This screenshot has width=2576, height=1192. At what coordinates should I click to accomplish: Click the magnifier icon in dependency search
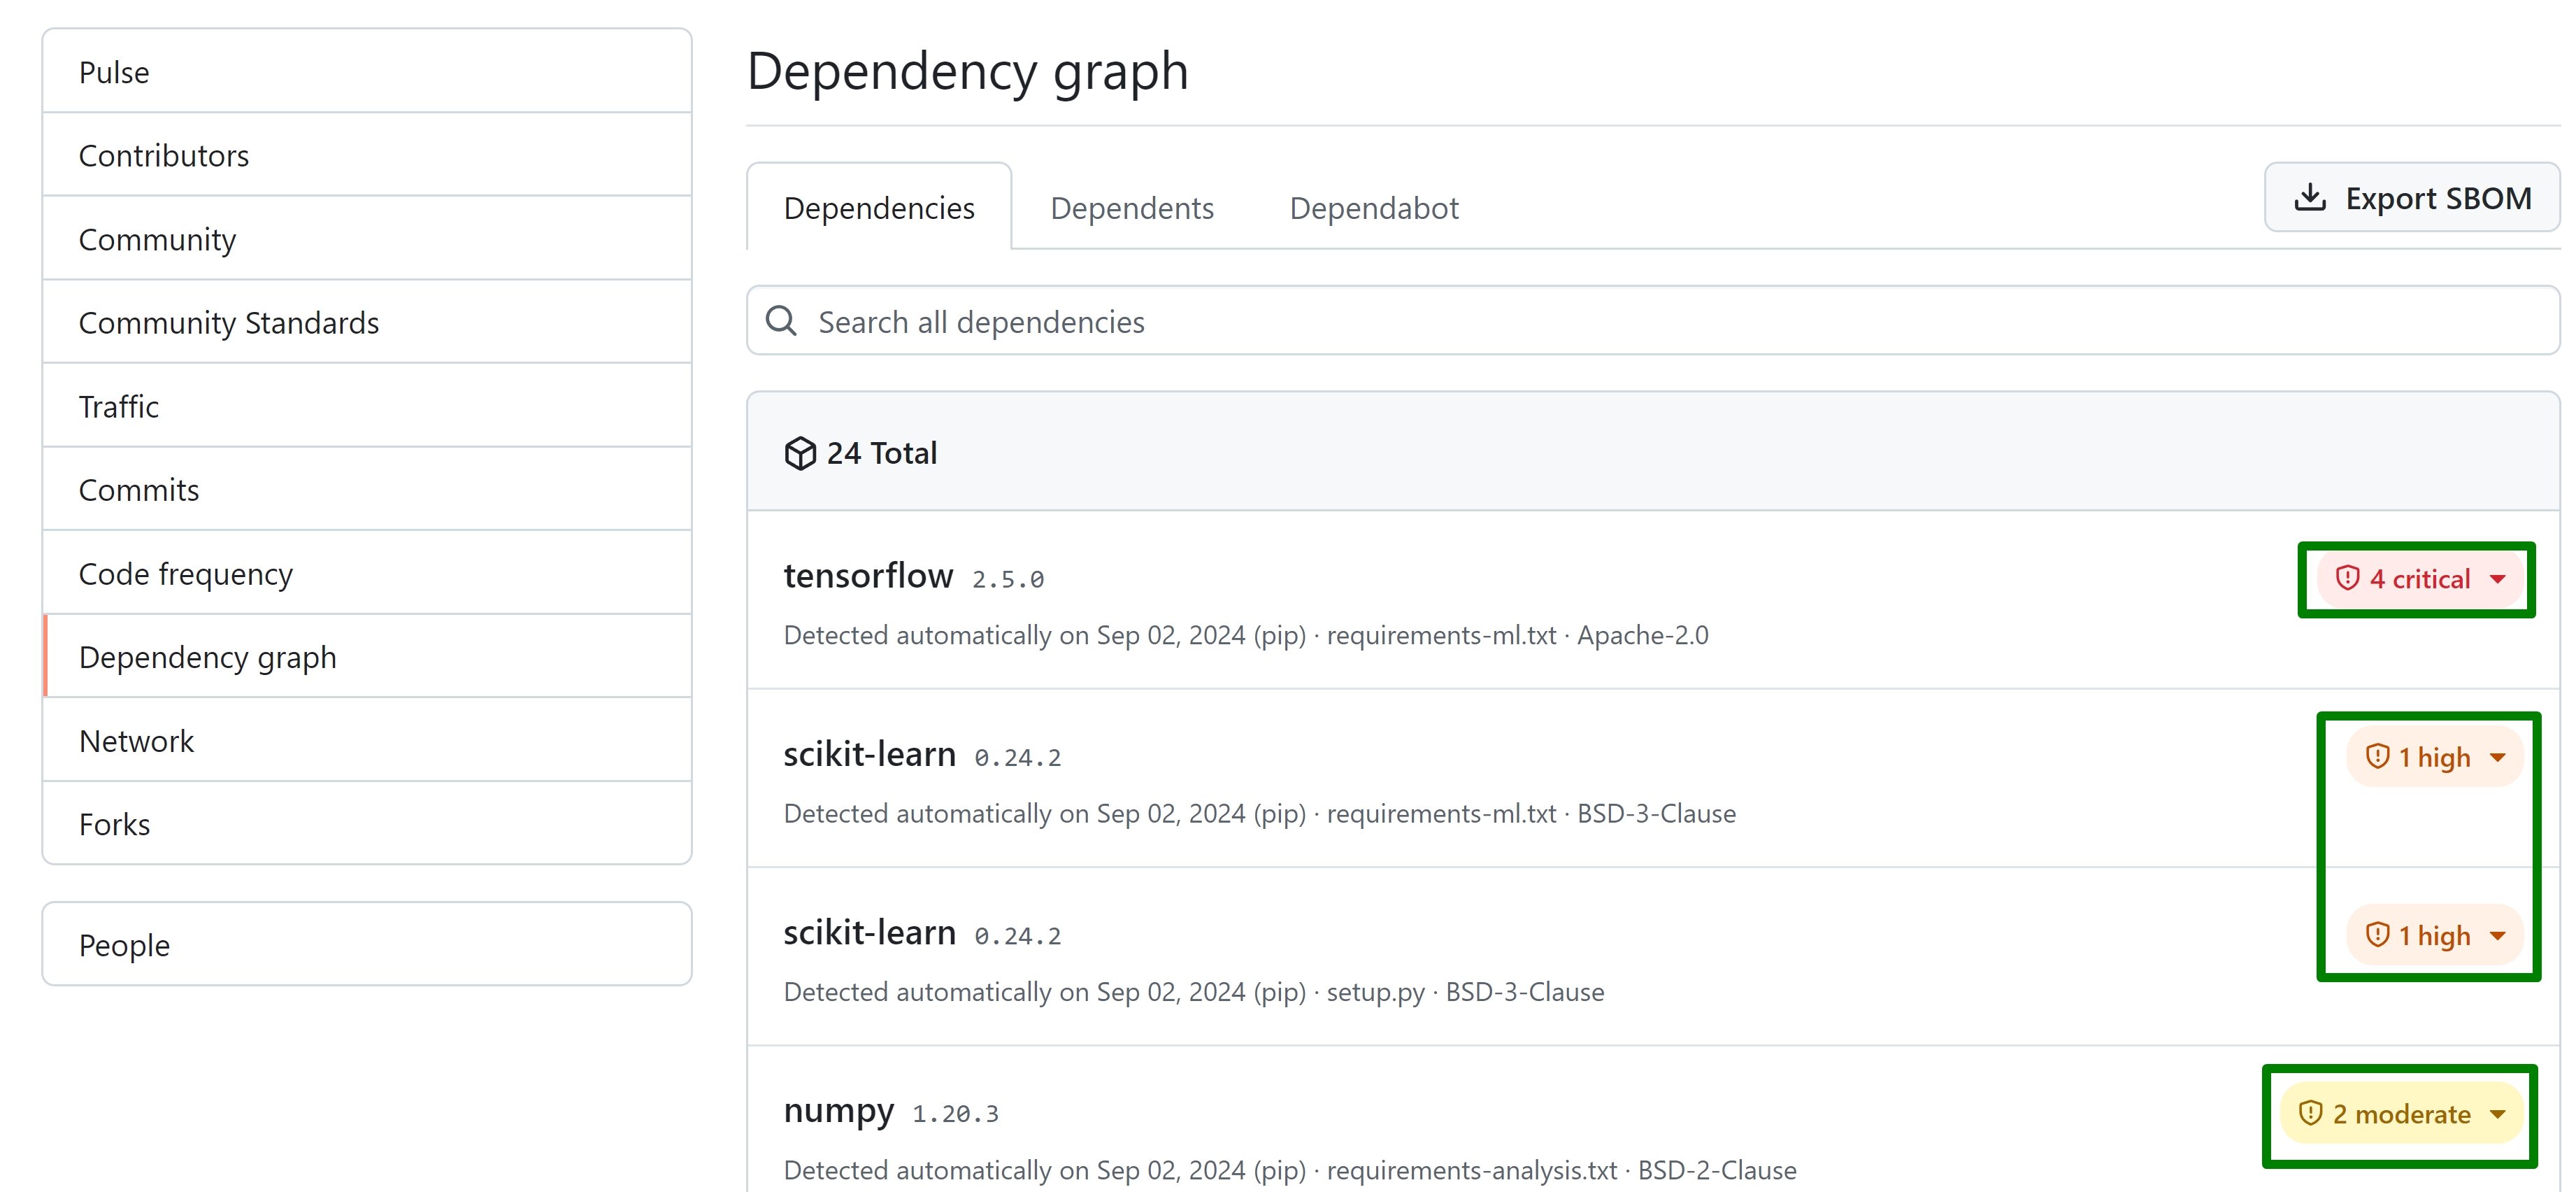781,321
